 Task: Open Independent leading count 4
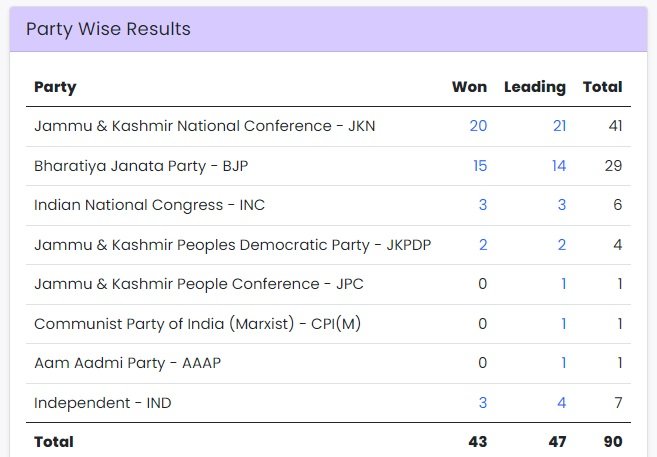562,403
